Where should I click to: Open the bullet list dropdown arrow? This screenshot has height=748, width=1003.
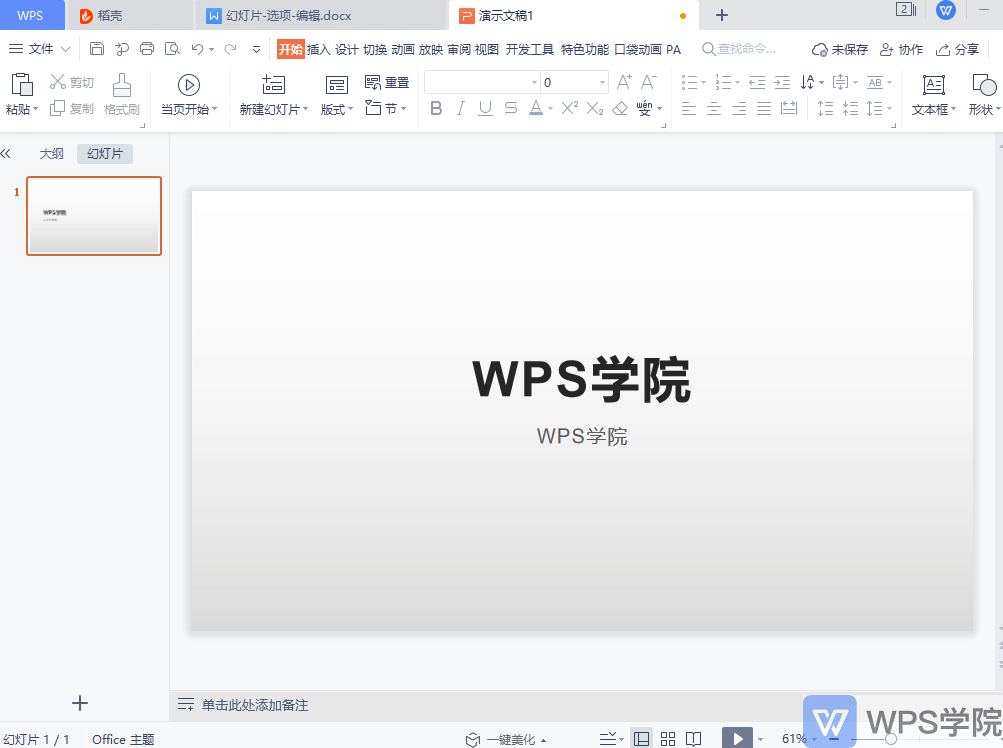[704, 83]
